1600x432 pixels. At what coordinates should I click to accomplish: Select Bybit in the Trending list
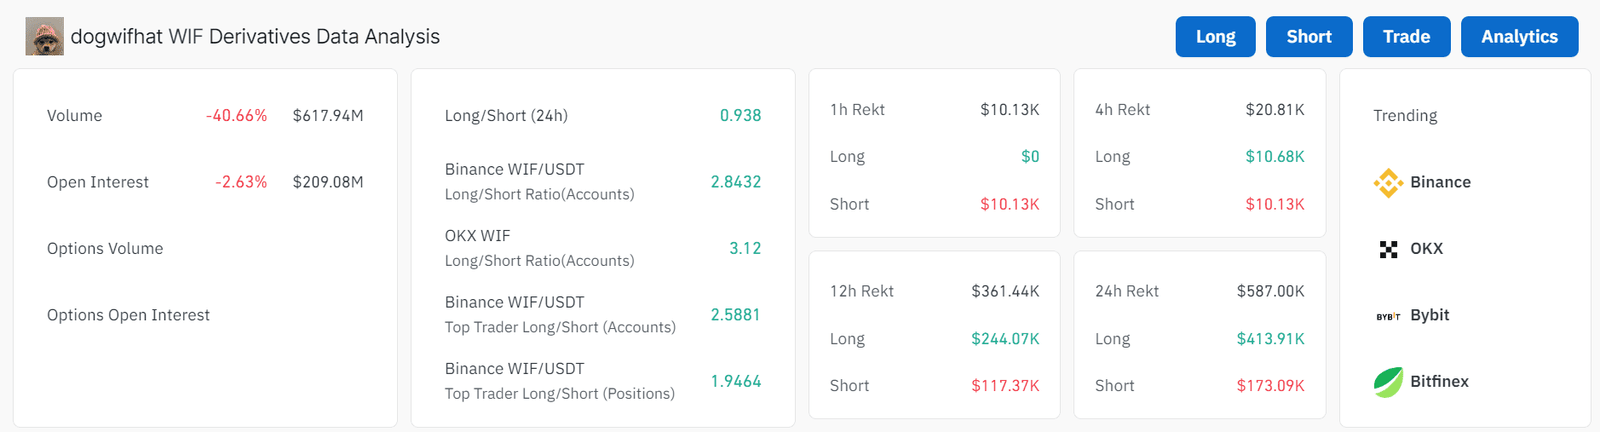[x=1430, y=315]
